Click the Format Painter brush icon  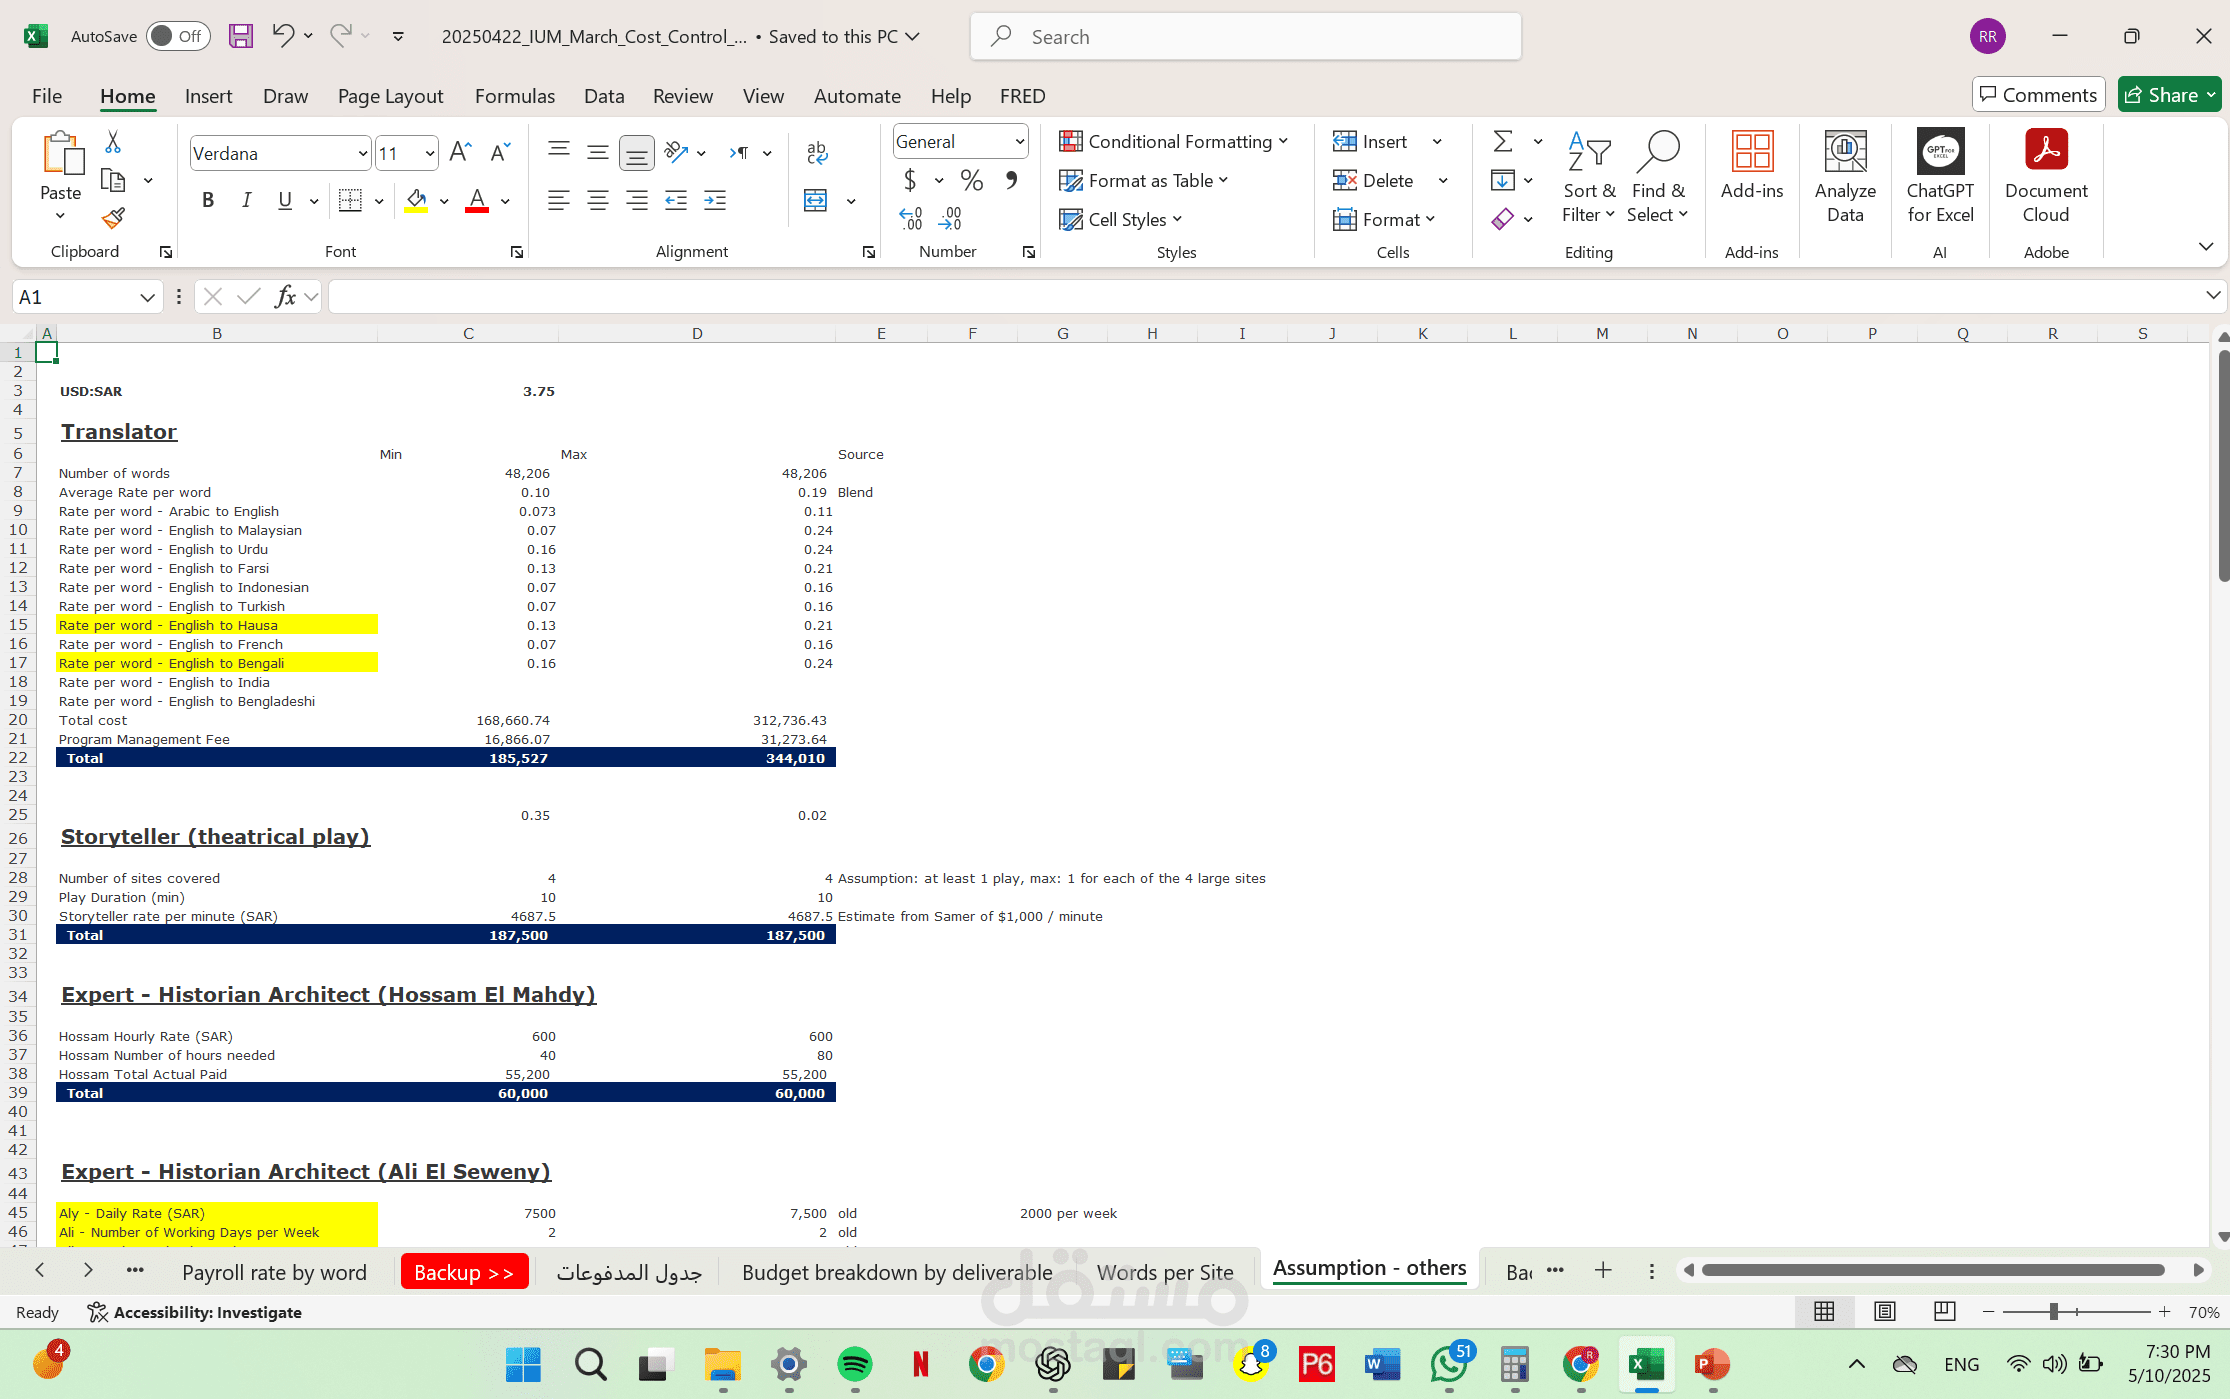pyautogui.click(x=113, y=218)
